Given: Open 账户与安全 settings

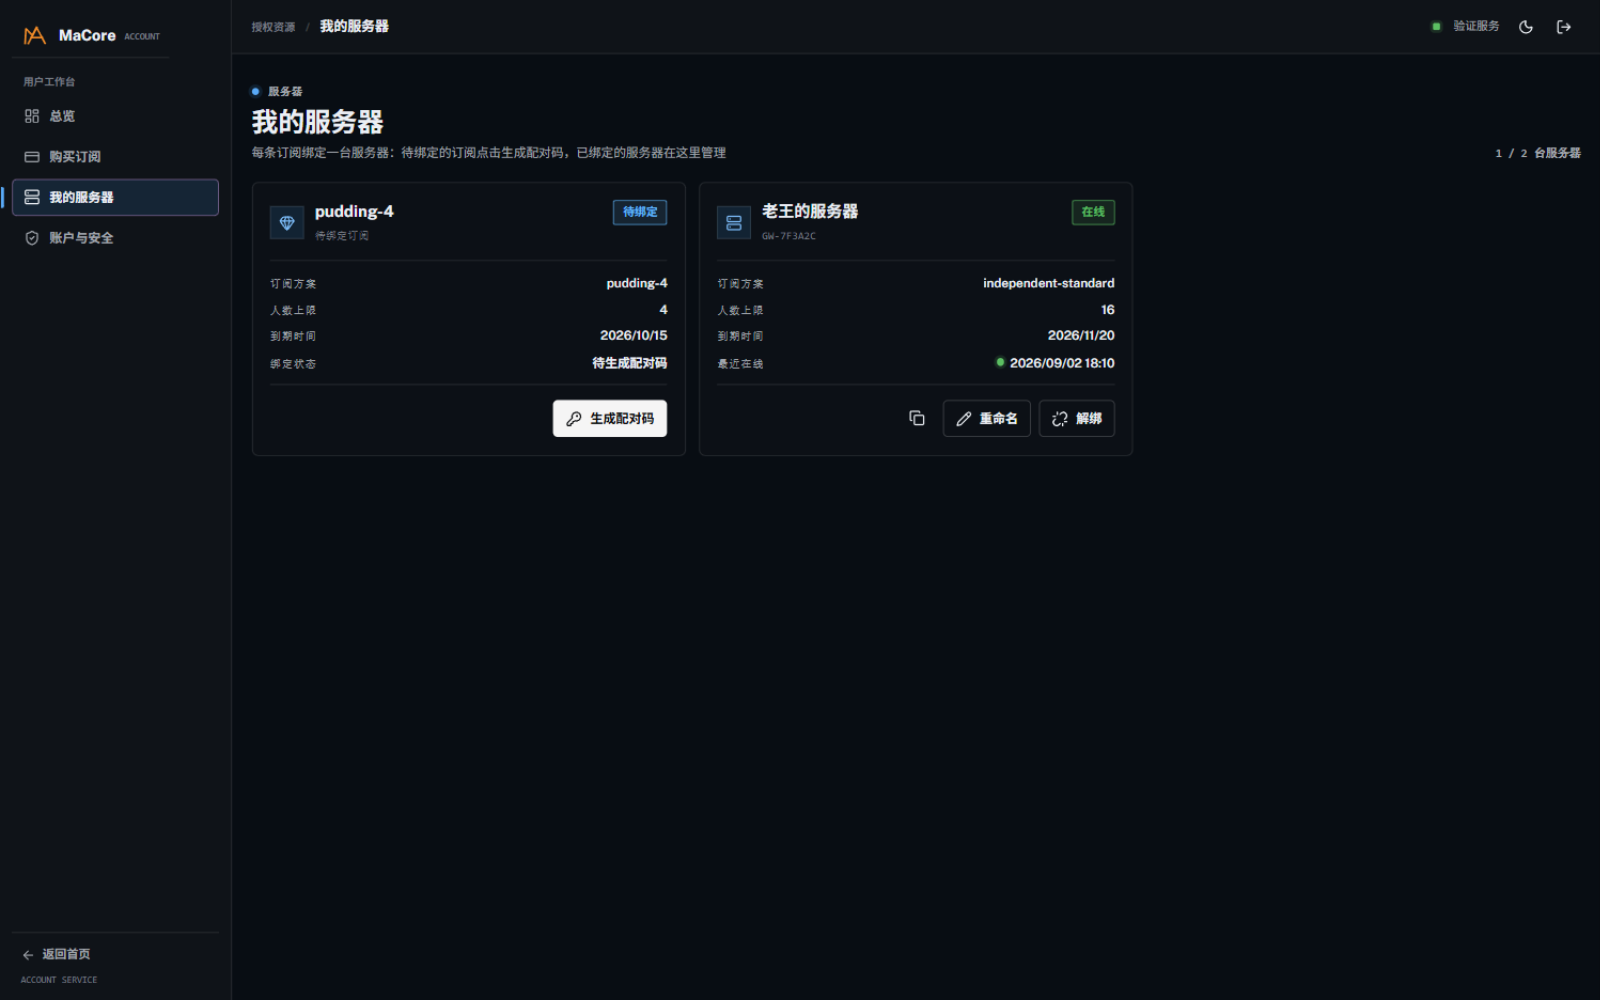Looking at the screenshot, I should (x=115, y=238).
